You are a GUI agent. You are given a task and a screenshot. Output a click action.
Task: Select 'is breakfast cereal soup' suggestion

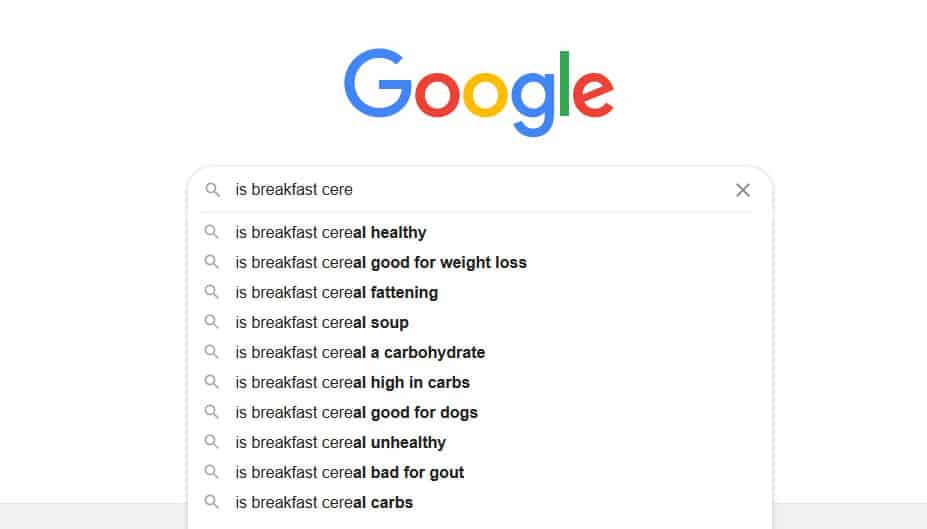(479, 323)
